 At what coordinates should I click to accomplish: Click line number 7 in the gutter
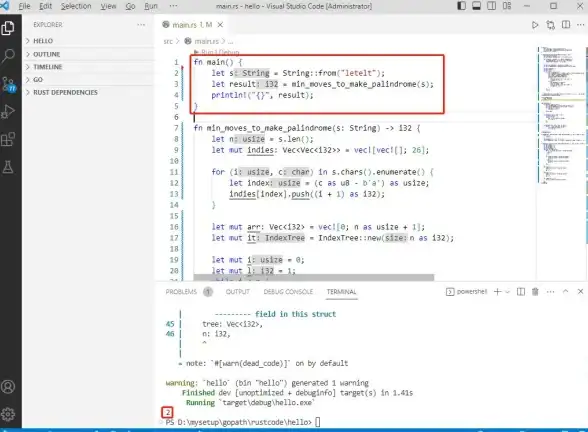(x=176, y=128)
